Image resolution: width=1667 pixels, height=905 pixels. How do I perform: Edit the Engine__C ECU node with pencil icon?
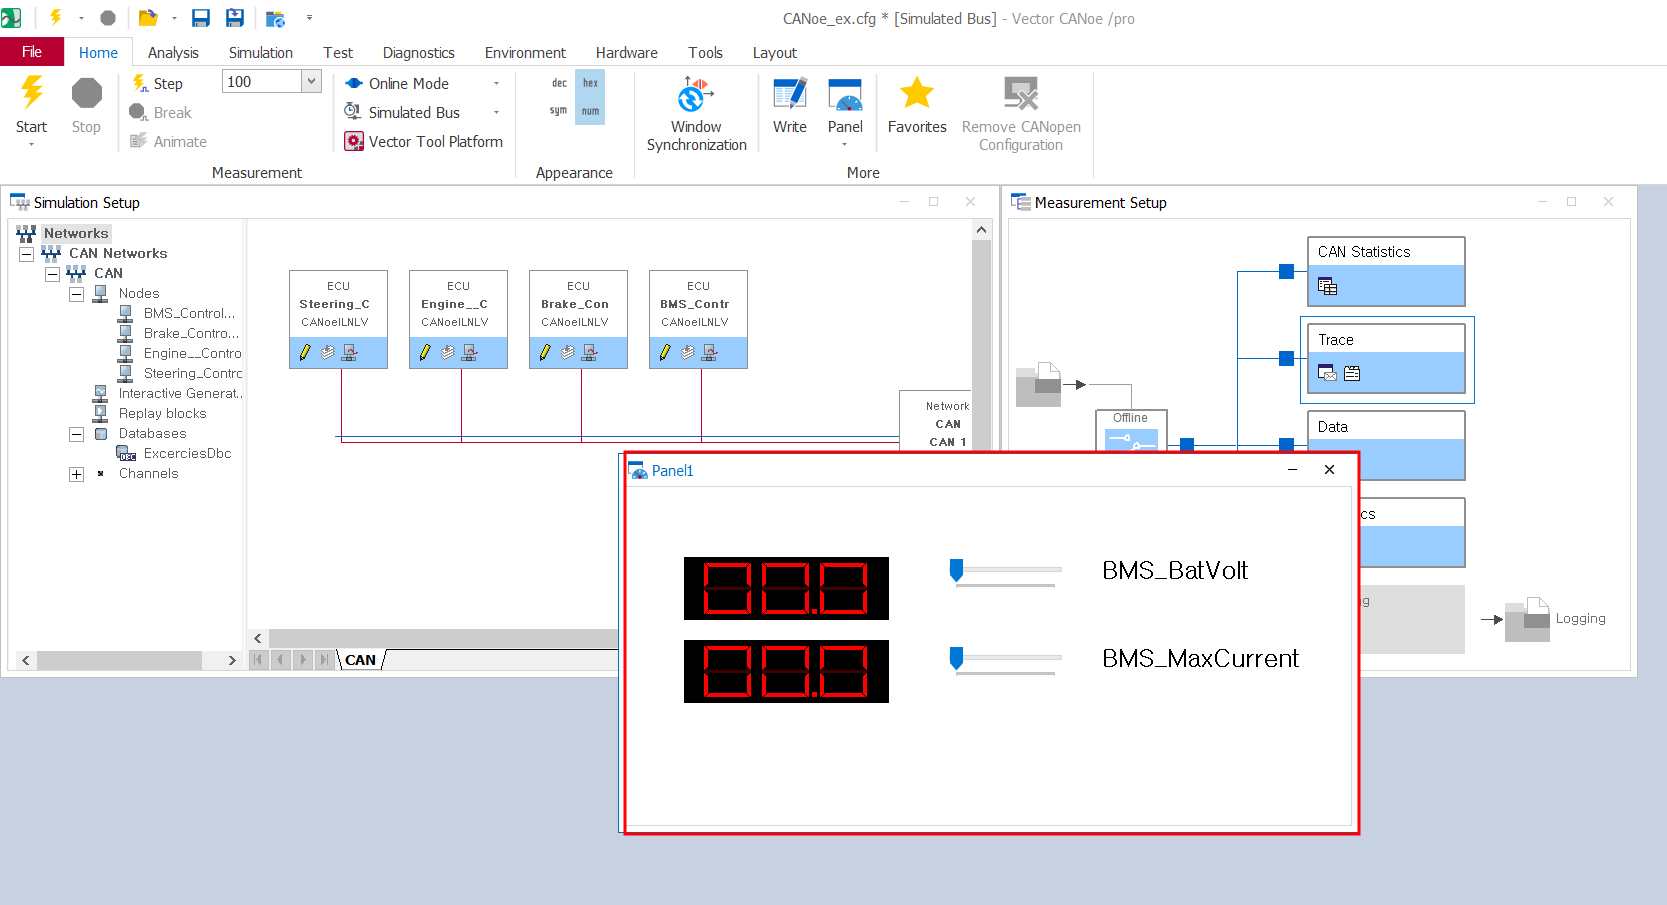pos(425,352)
